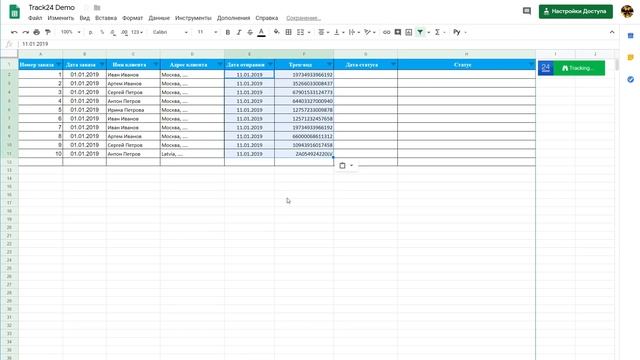Insert a link with the chain icon
The height and width of the screenshot is (360, 640).
(x=386, y=32)
